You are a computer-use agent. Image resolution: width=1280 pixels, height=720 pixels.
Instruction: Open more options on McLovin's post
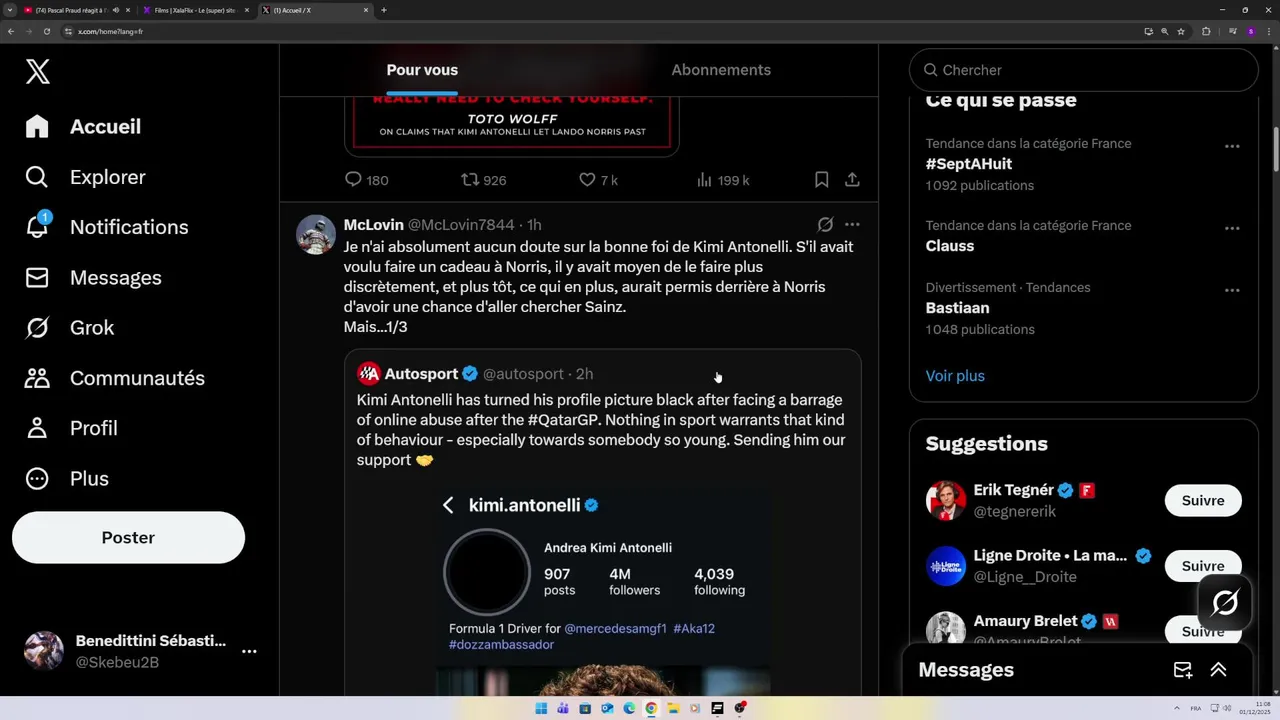(x=852, y=225)
